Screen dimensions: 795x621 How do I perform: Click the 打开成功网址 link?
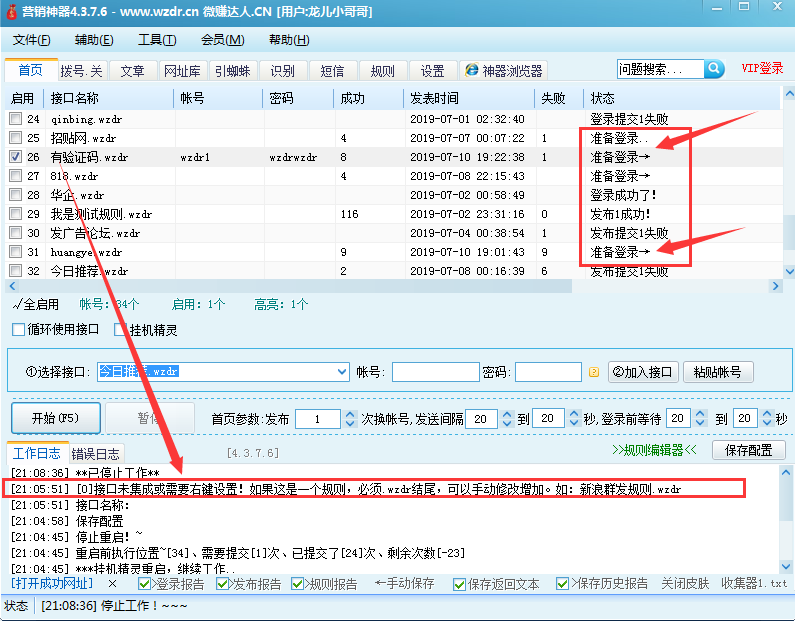click(x=52, y=583)
